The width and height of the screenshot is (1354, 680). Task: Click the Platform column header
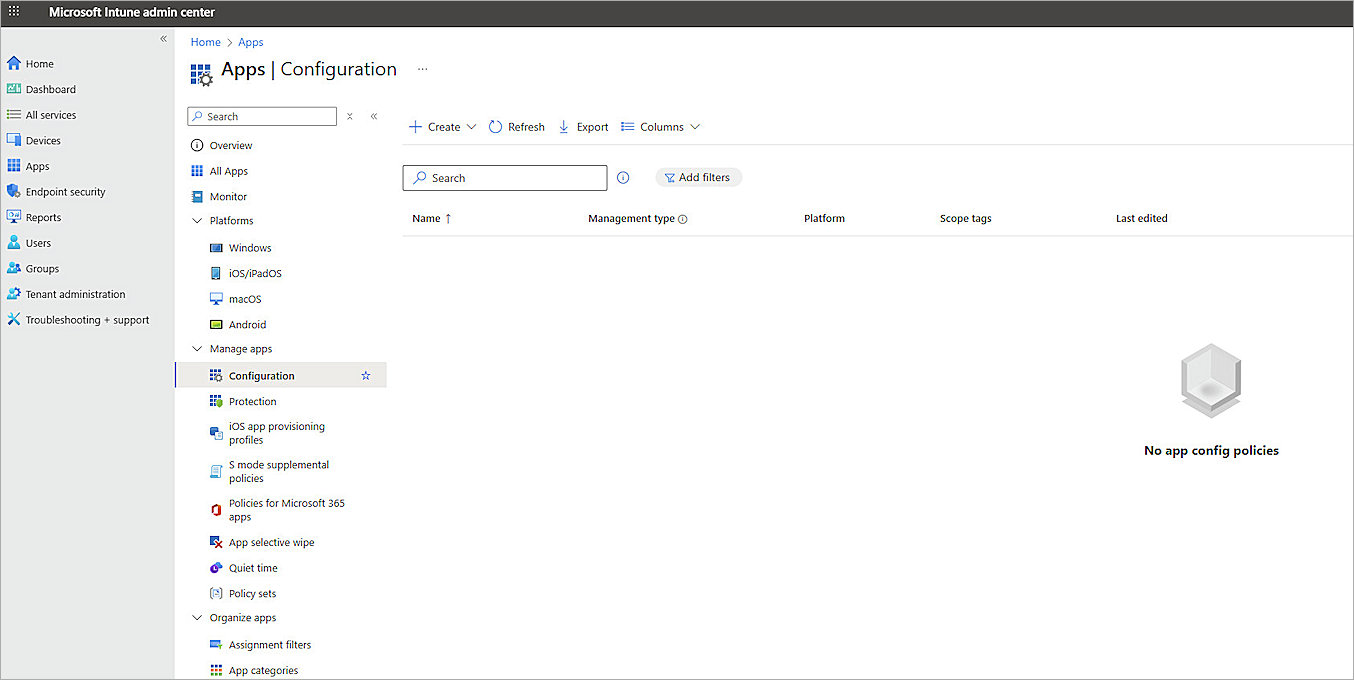point(824,218)
